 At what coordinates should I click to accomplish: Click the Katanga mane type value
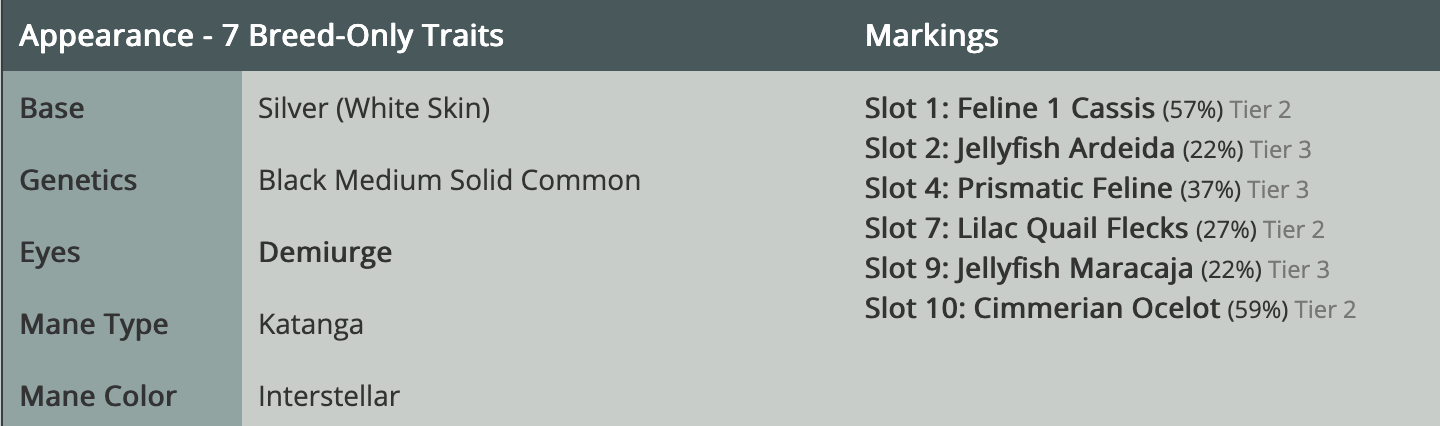point(311,324)
